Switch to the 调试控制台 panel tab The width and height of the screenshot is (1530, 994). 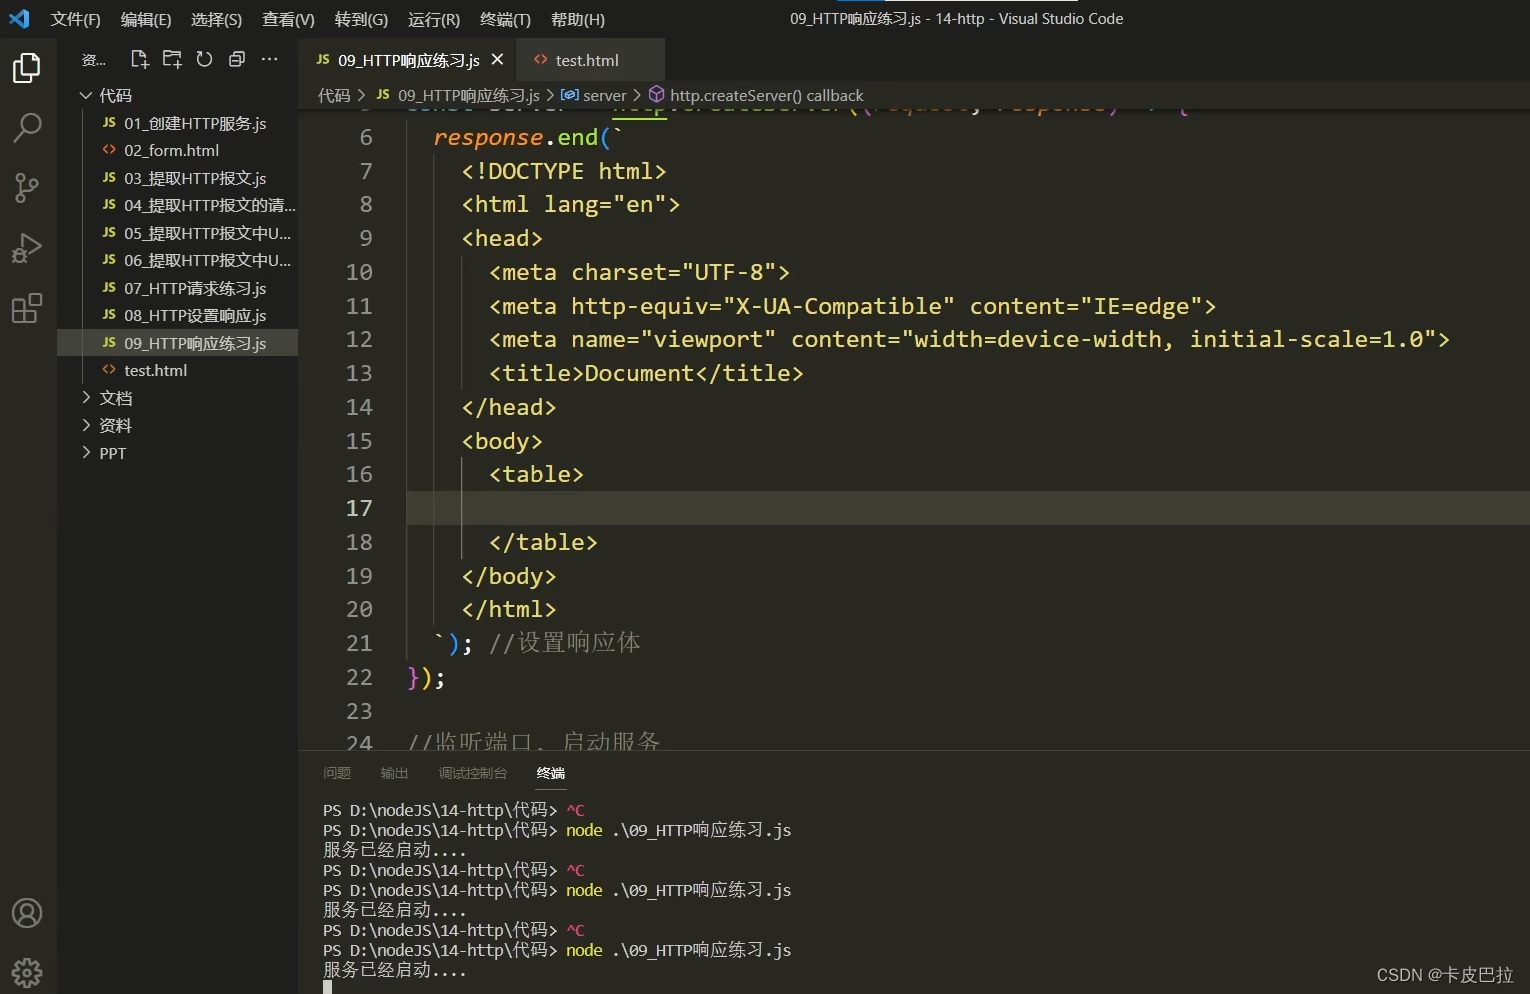[x=472, y=773]
